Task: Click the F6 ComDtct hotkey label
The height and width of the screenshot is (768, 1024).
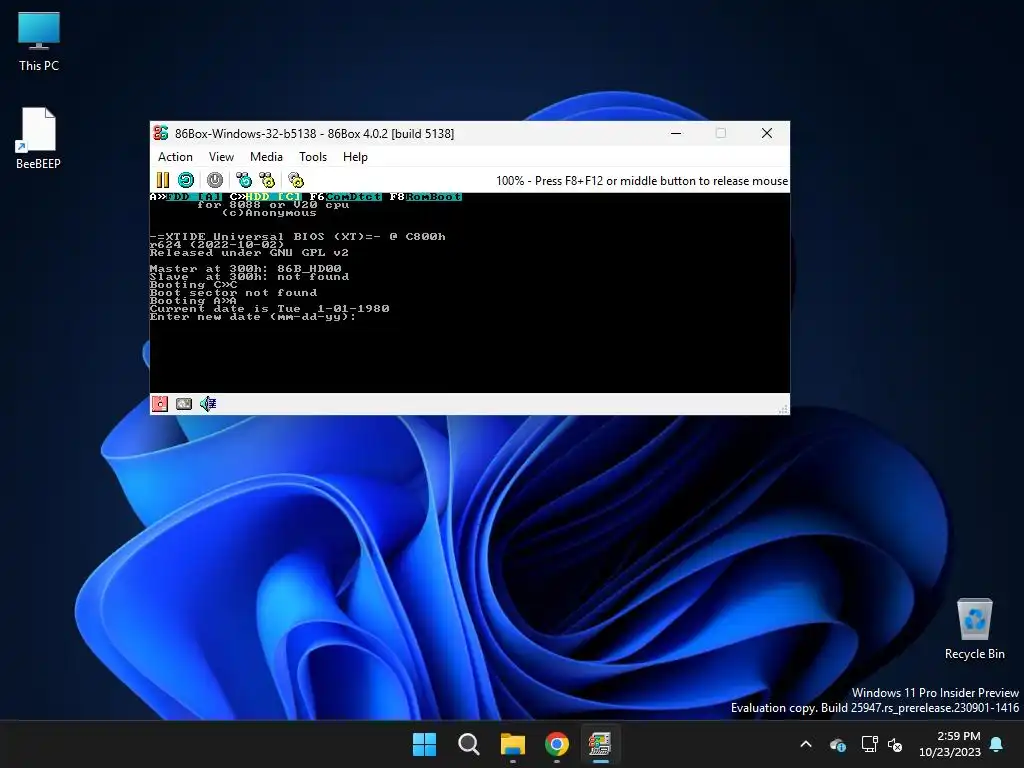Action: point(345,197)
